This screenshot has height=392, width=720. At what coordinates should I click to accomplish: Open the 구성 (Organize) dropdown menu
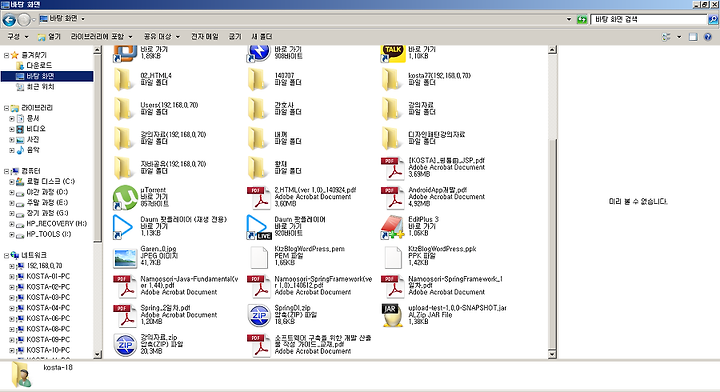click(x=18, y=37)
